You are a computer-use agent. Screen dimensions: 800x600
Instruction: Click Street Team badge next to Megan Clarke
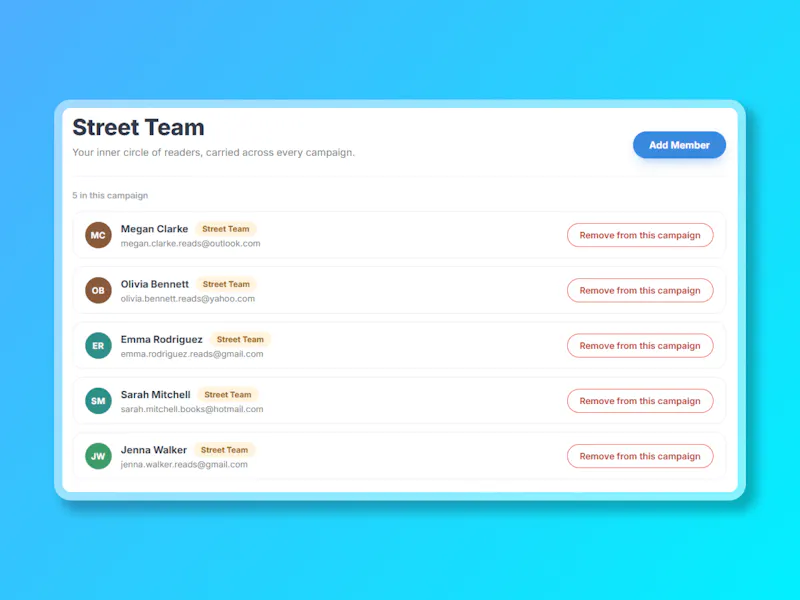226,229
